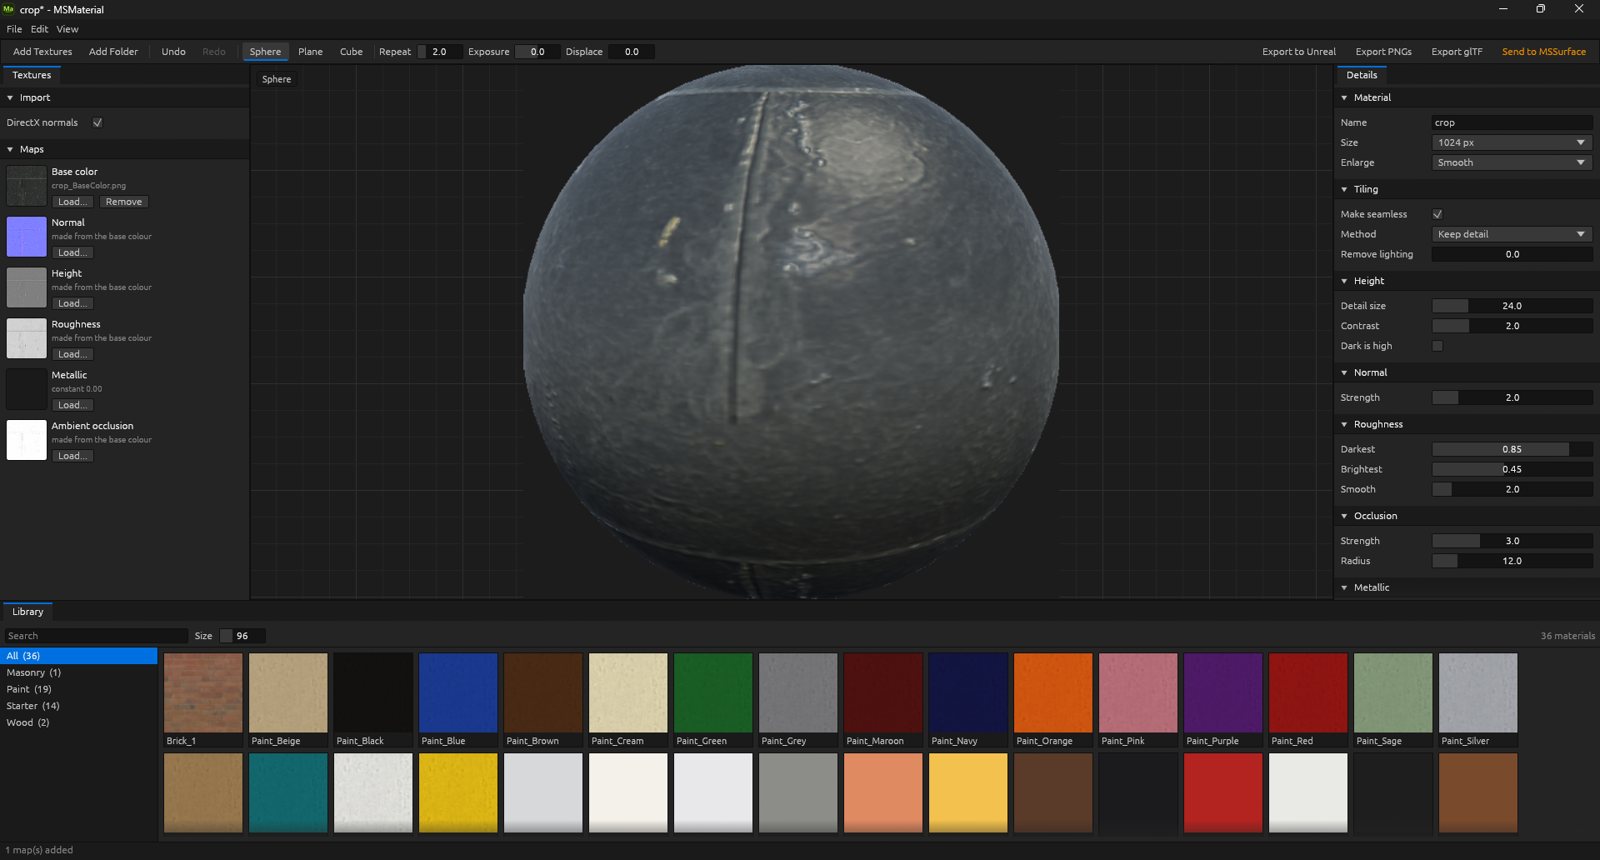Image resolution: width=1600 pixels, height=860 pixels.
Task: Open the Edit menu
Action: tap(39, 29)
